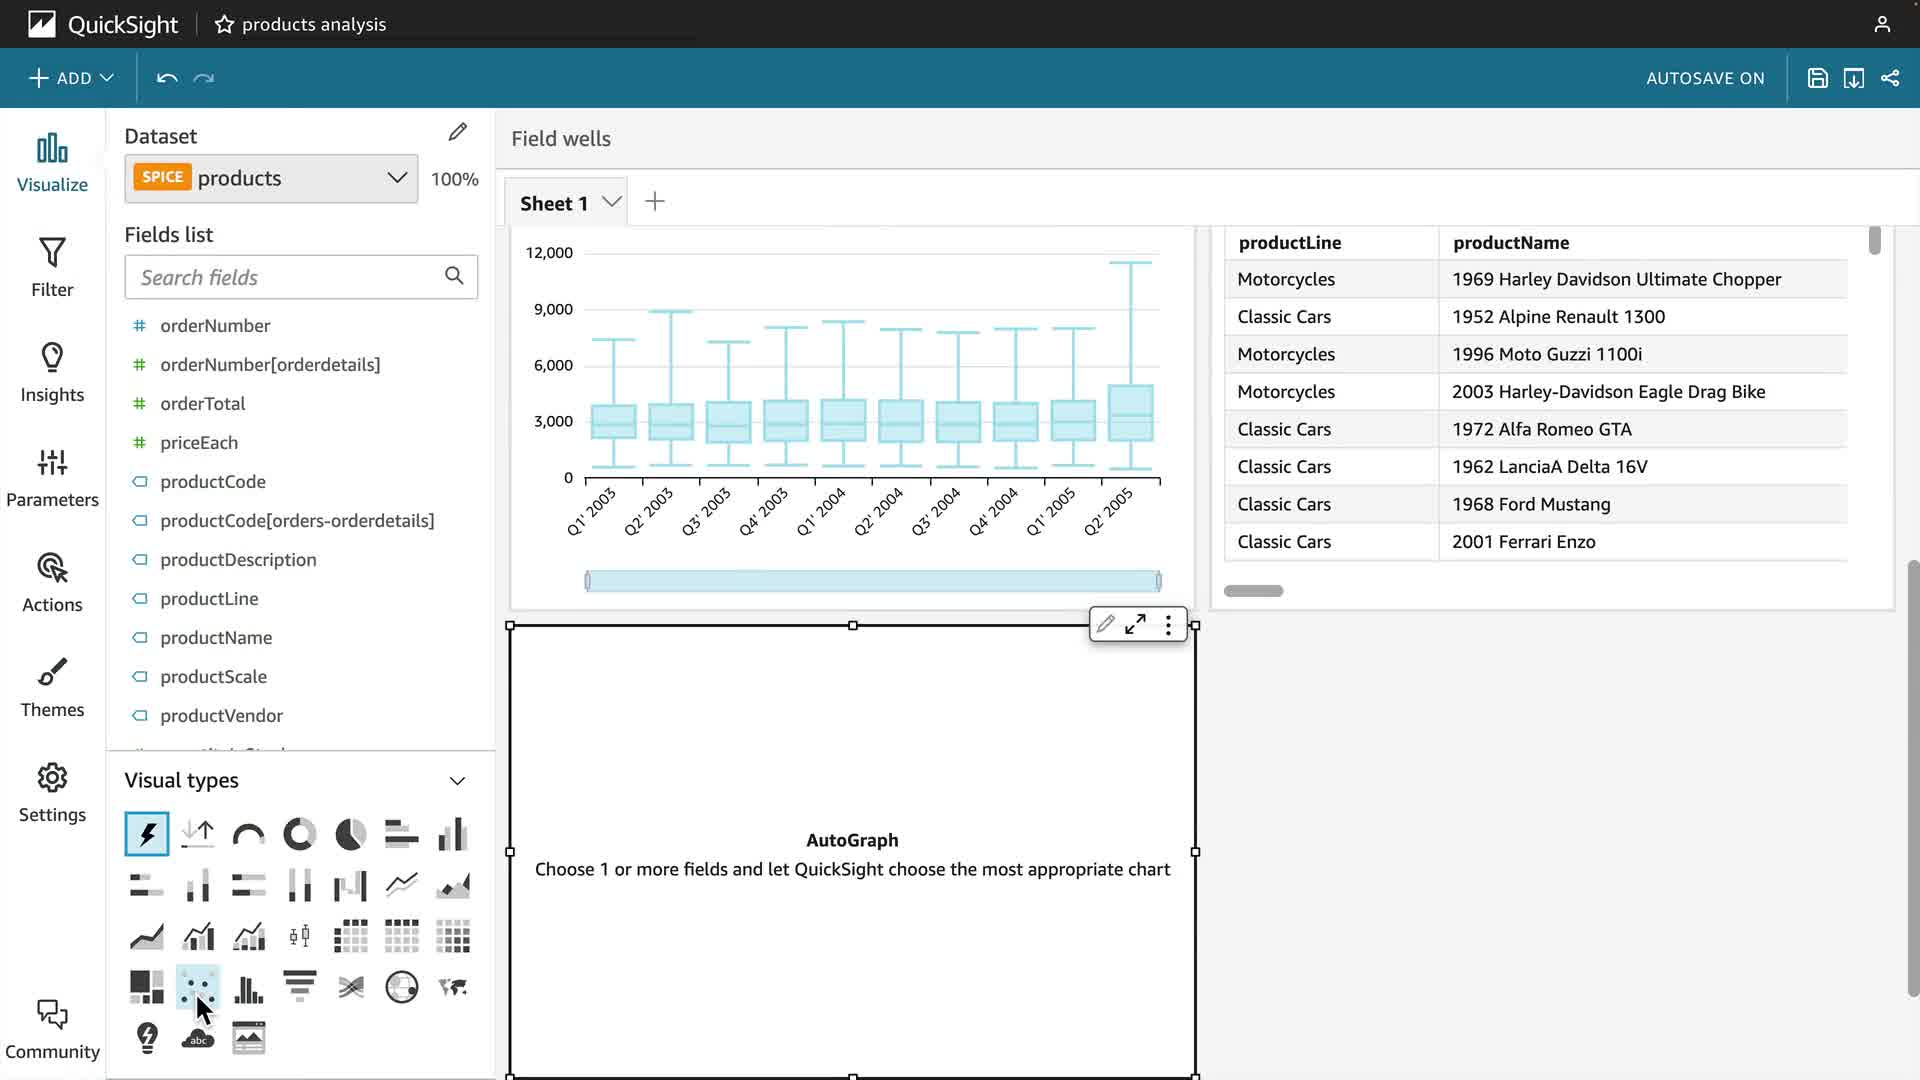This screenshot has height=1080, width=1920.
Task: Select the AutoGraph lightning bolt visual type
Action: (x=147, y=834)
